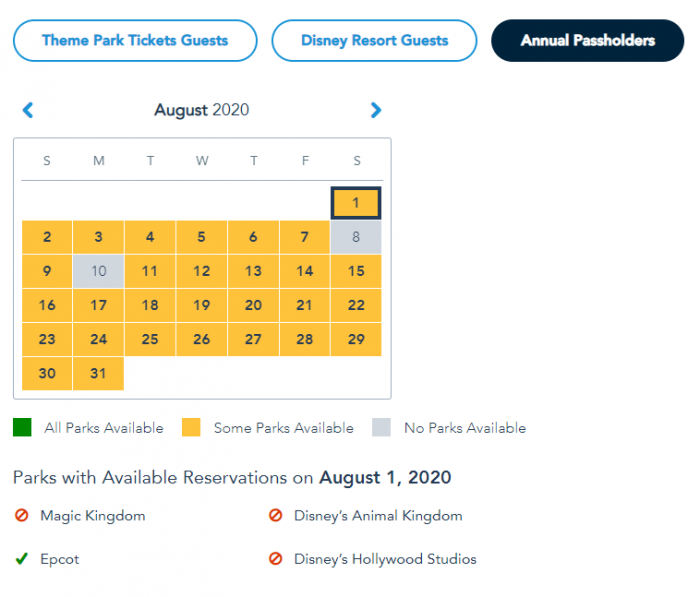Click the green checkmark next to Epcot

point(21,559)
